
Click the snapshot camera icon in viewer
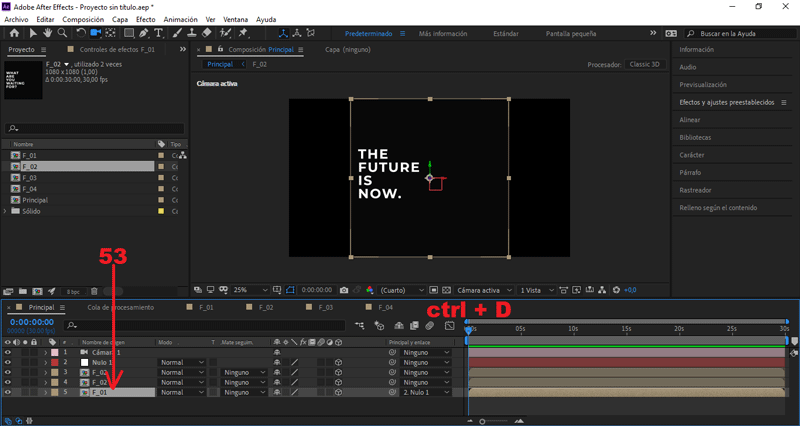tap(344, 290)
